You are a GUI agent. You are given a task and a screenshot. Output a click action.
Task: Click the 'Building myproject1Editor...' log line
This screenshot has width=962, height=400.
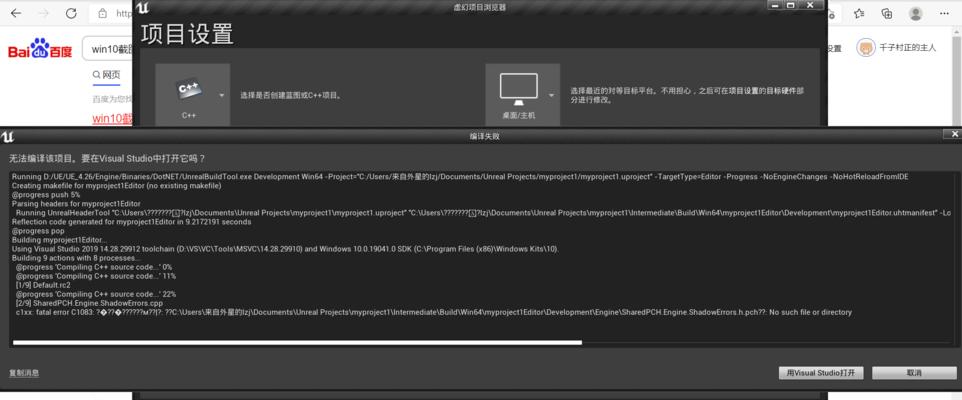[x=58, y=240]
